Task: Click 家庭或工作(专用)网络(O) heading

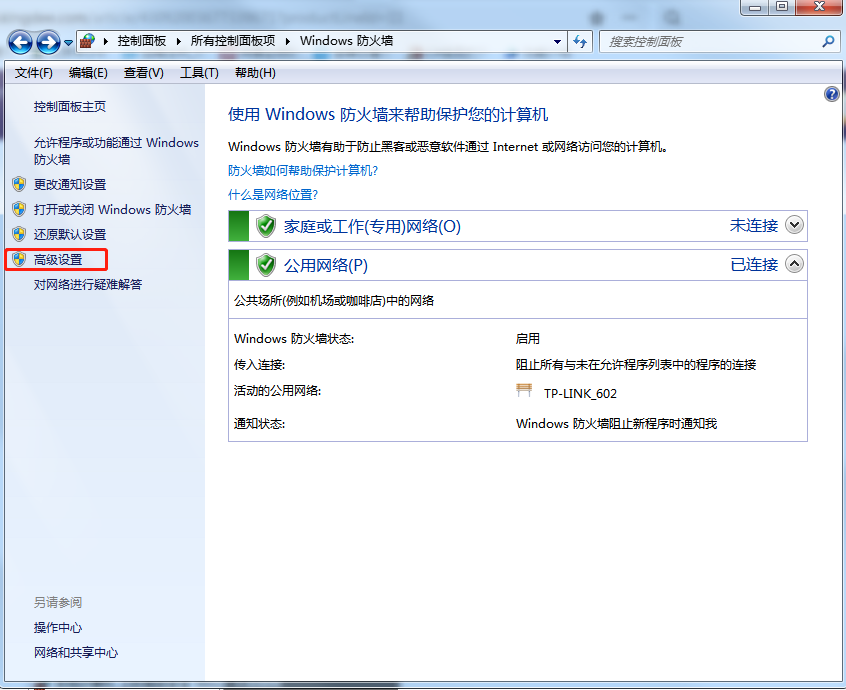Action: [372, 226]
